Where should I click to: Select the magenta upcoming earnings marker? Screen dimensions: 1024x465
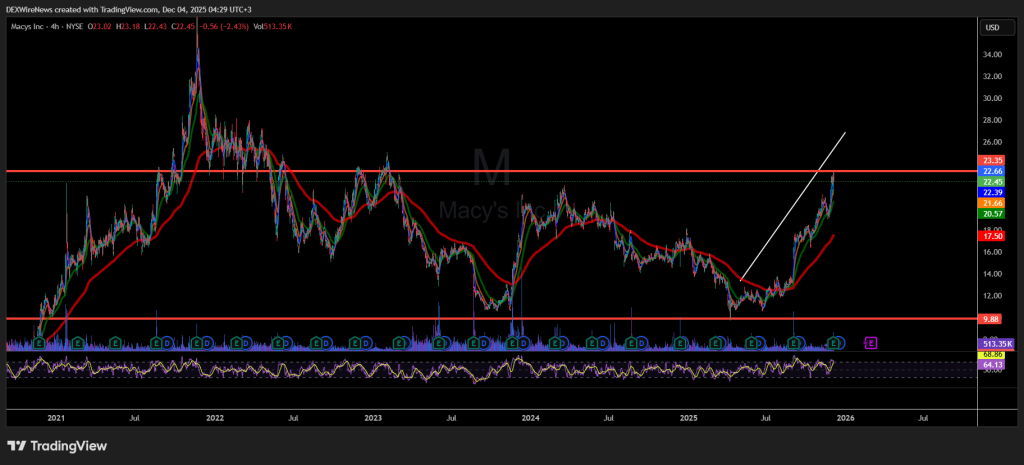click(x=871, y=342)
